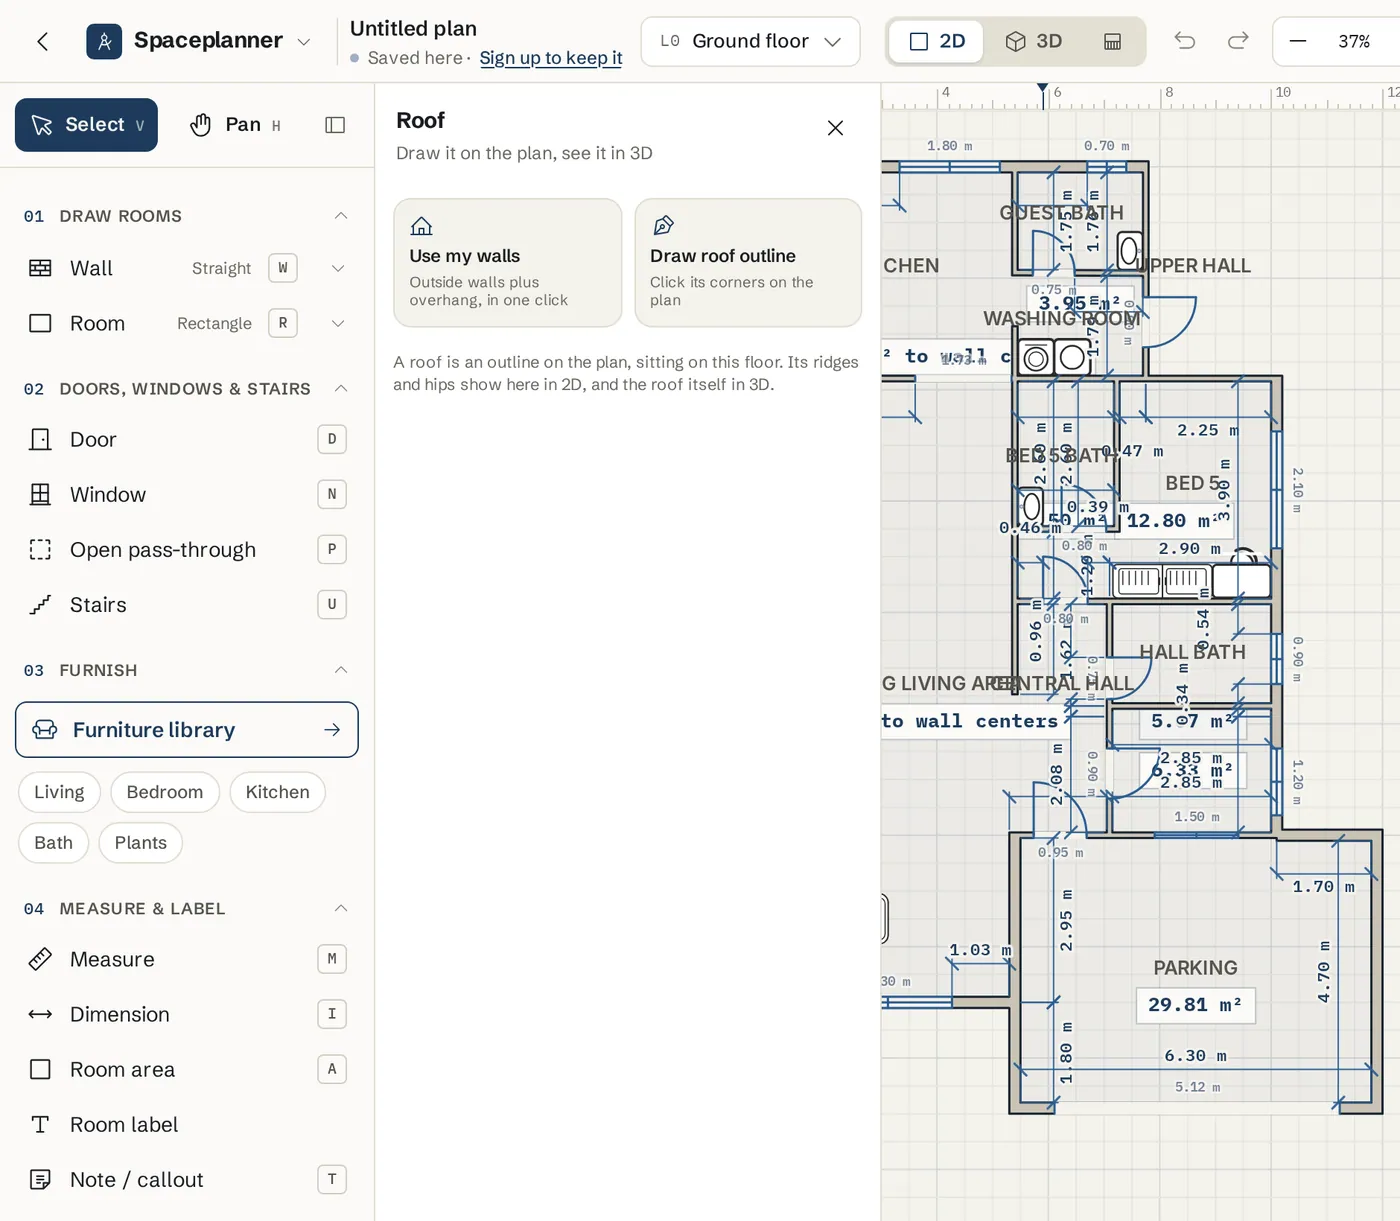
Task: Open the Furniture library
Action: click(187, 730)
